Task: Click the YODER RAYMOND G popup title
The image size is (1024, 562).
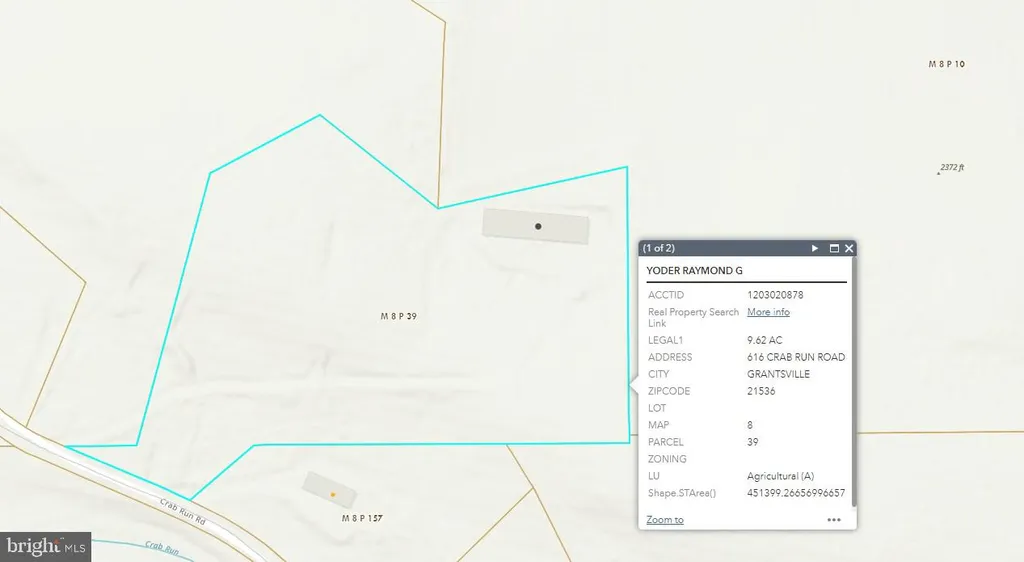Action: coord(695,271)
